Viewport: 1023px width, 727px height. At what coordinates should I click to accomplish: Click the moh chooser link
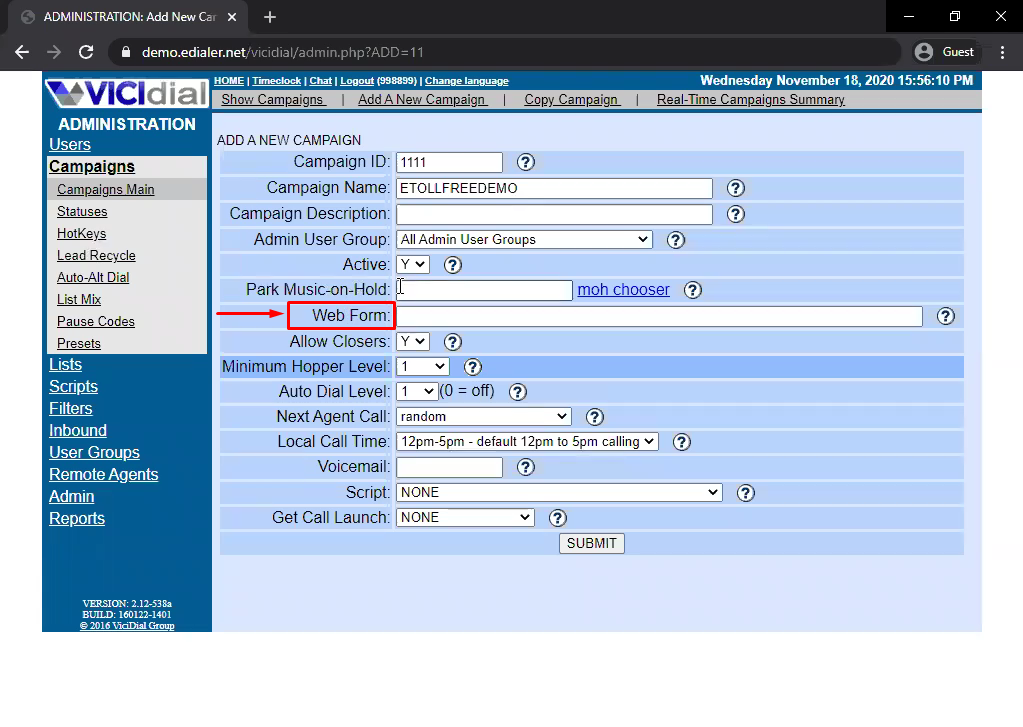tap(623, 290)
